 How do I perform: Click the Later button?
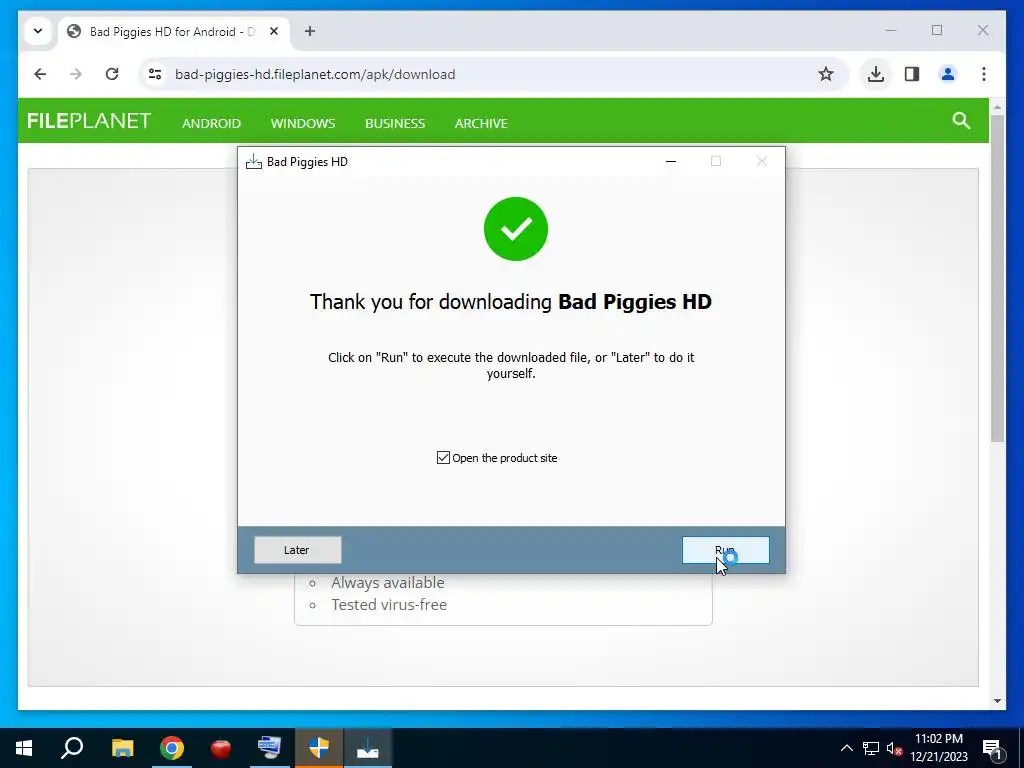pos(297,550)
